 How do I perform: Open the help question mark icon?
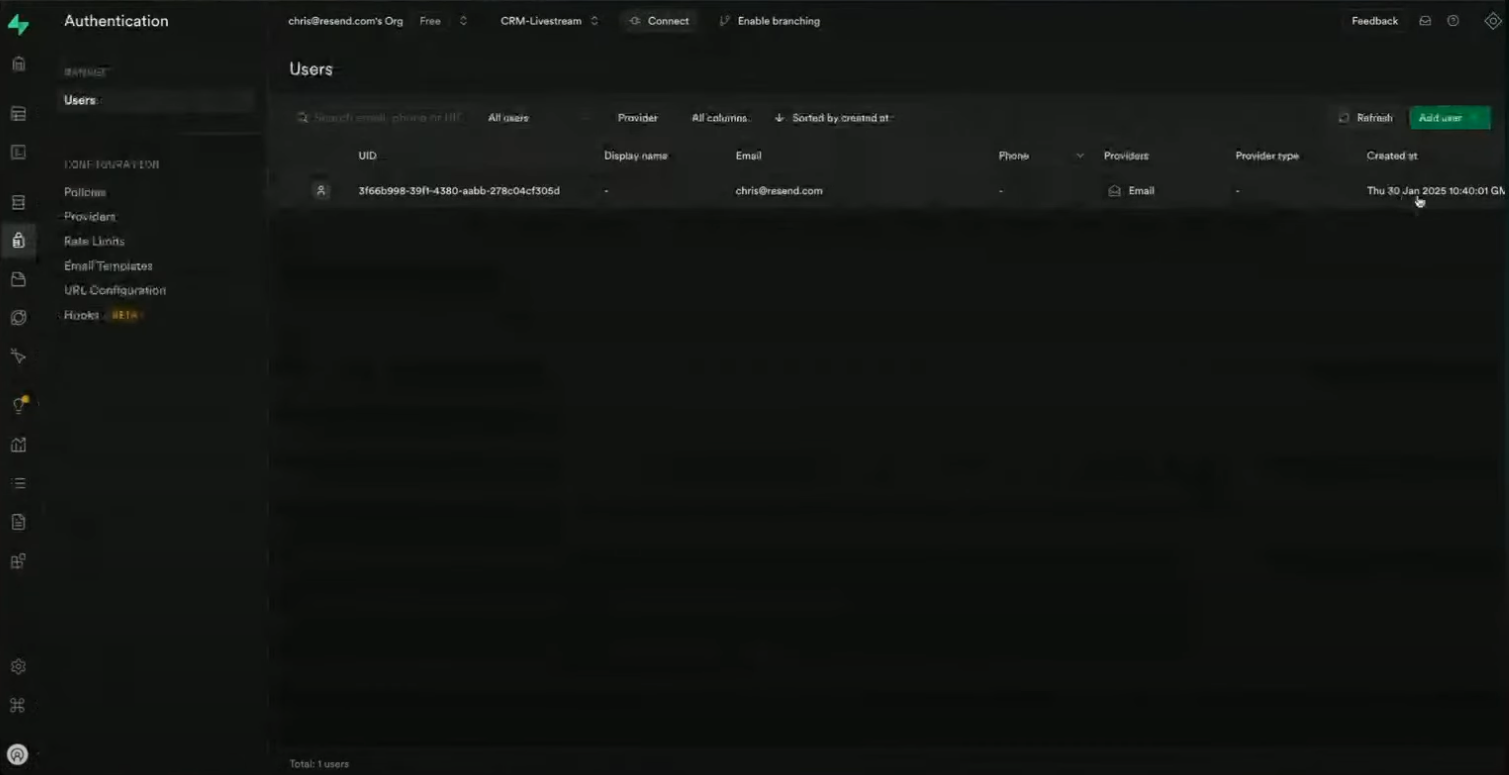(x=1453, y=21)
